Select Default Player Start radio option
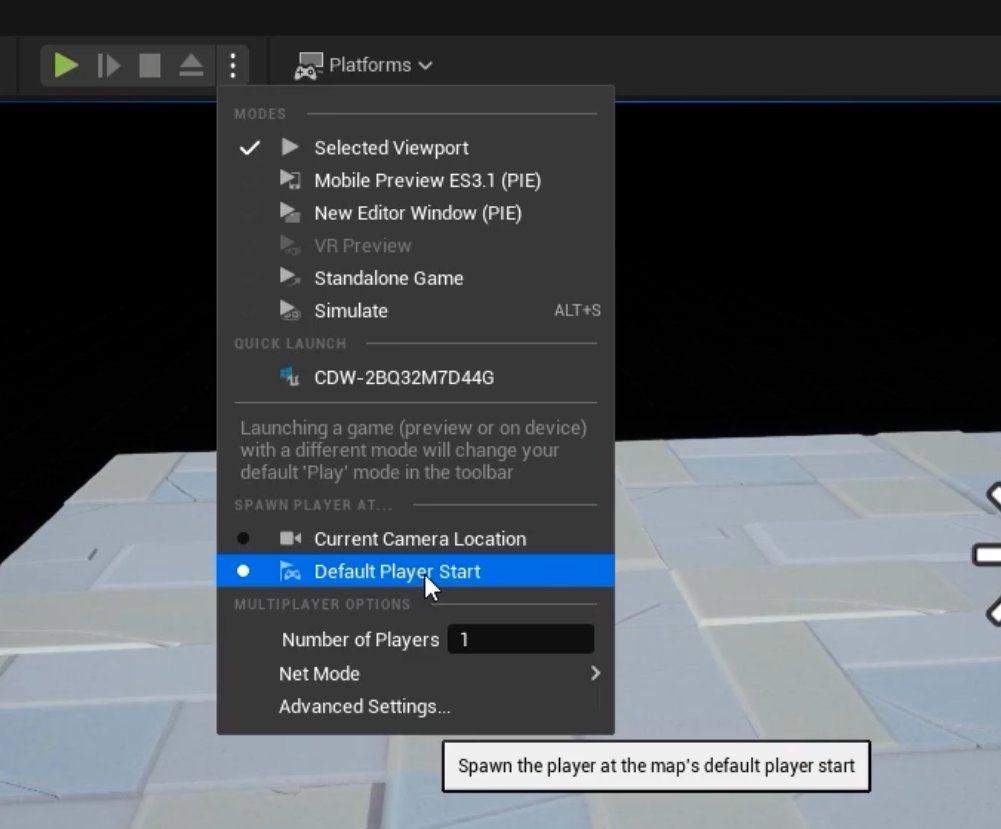Image resolution: width=1001 pixels, height=829 pixels. (x=416, y=571)
